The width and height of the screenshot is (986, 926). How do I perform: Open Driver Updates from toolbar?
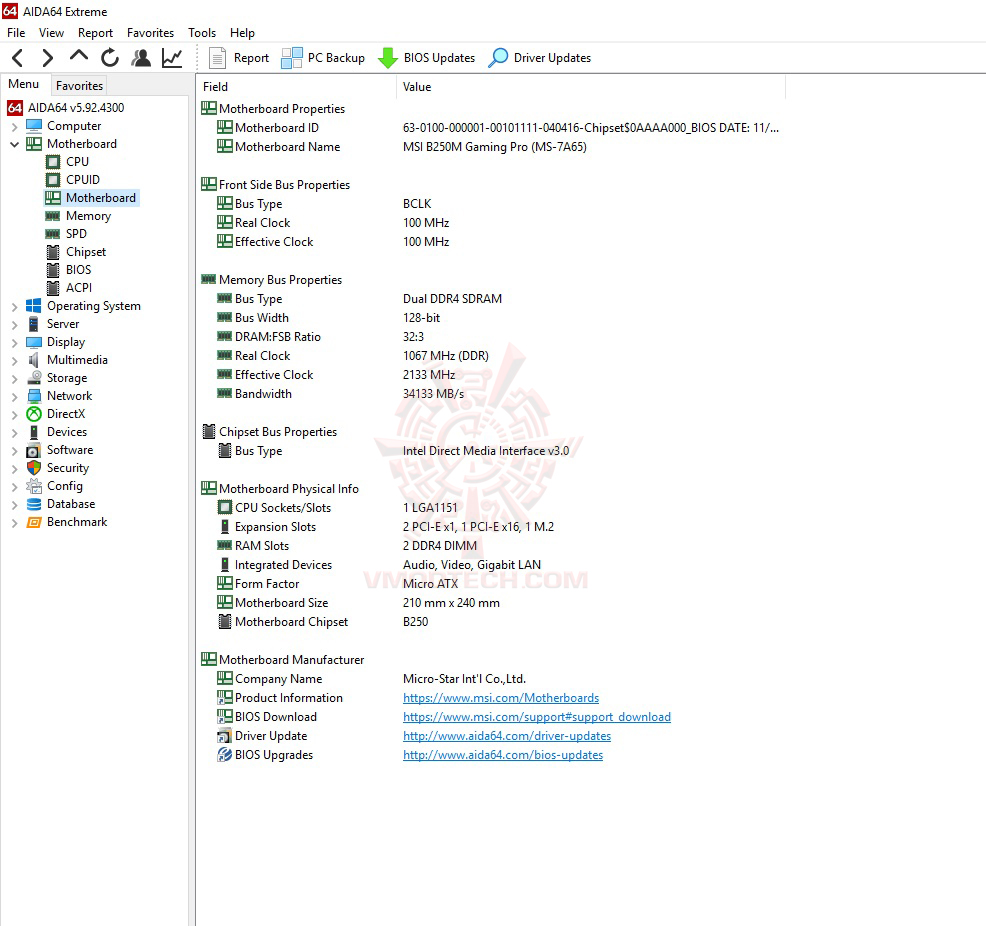pos(540,58)
